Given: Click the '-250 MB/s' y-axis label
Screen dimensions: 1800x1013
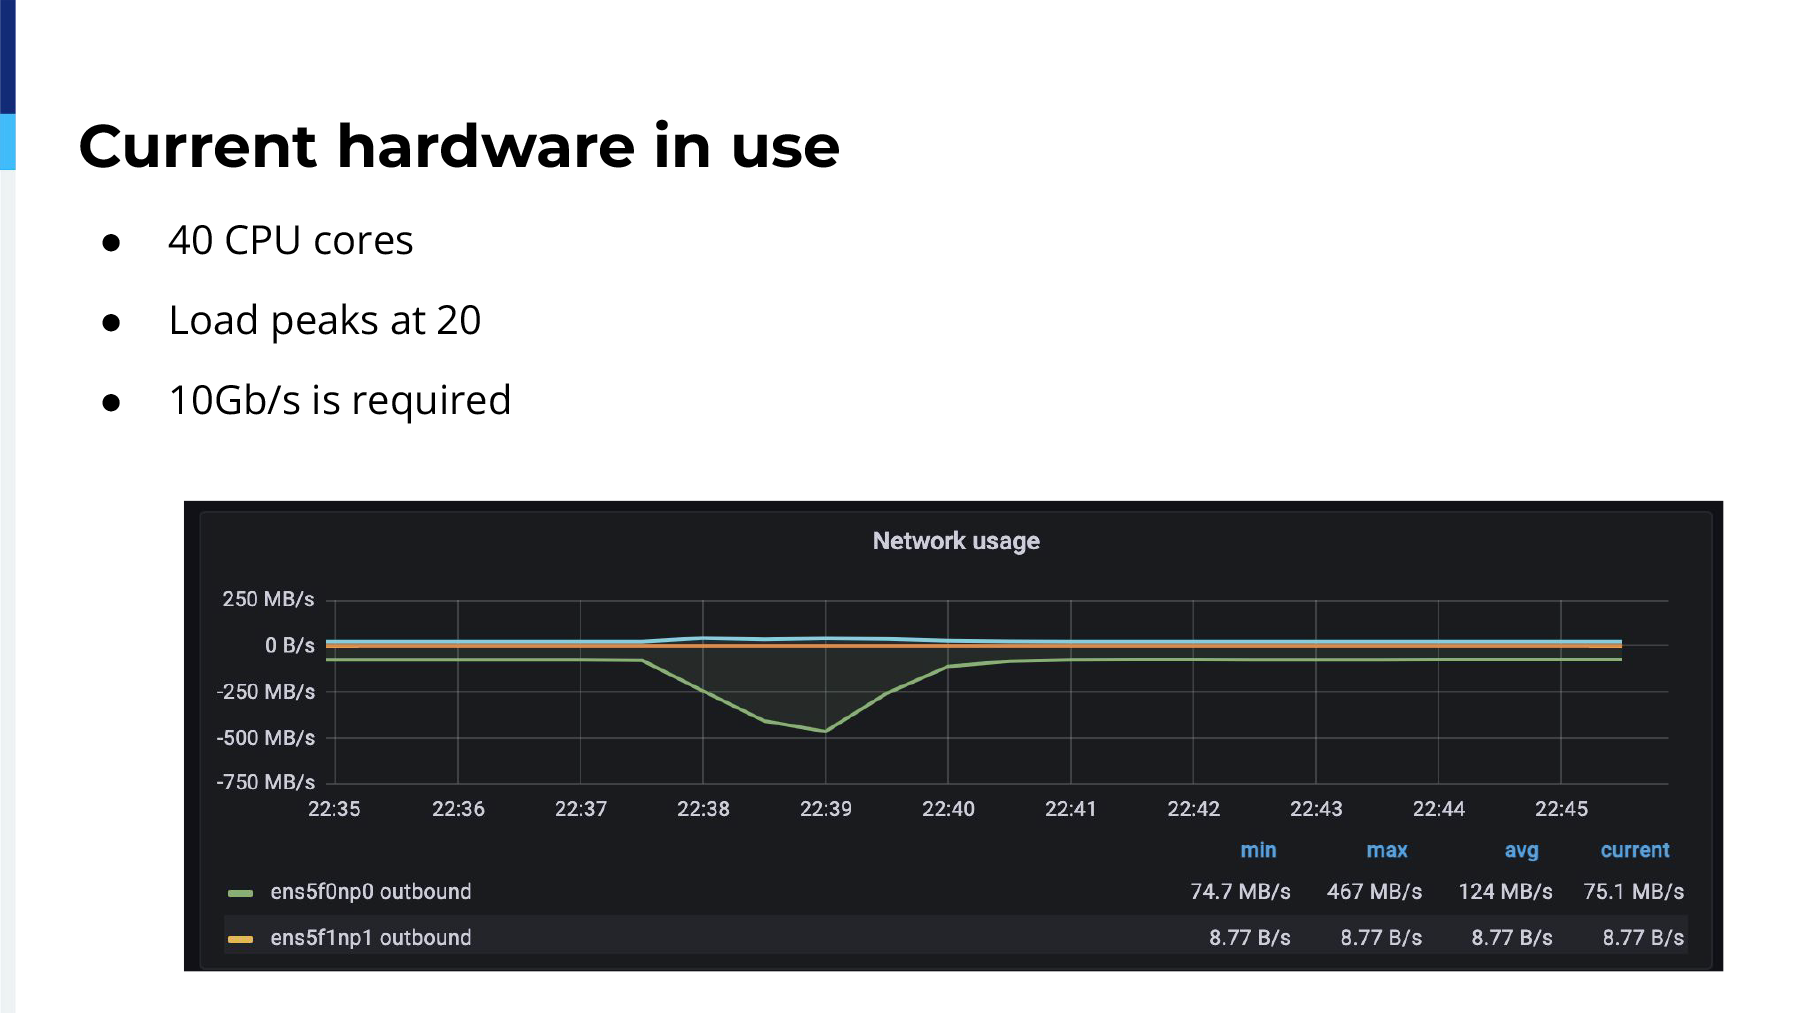Looking at the screenshot, I should (265, 692).
